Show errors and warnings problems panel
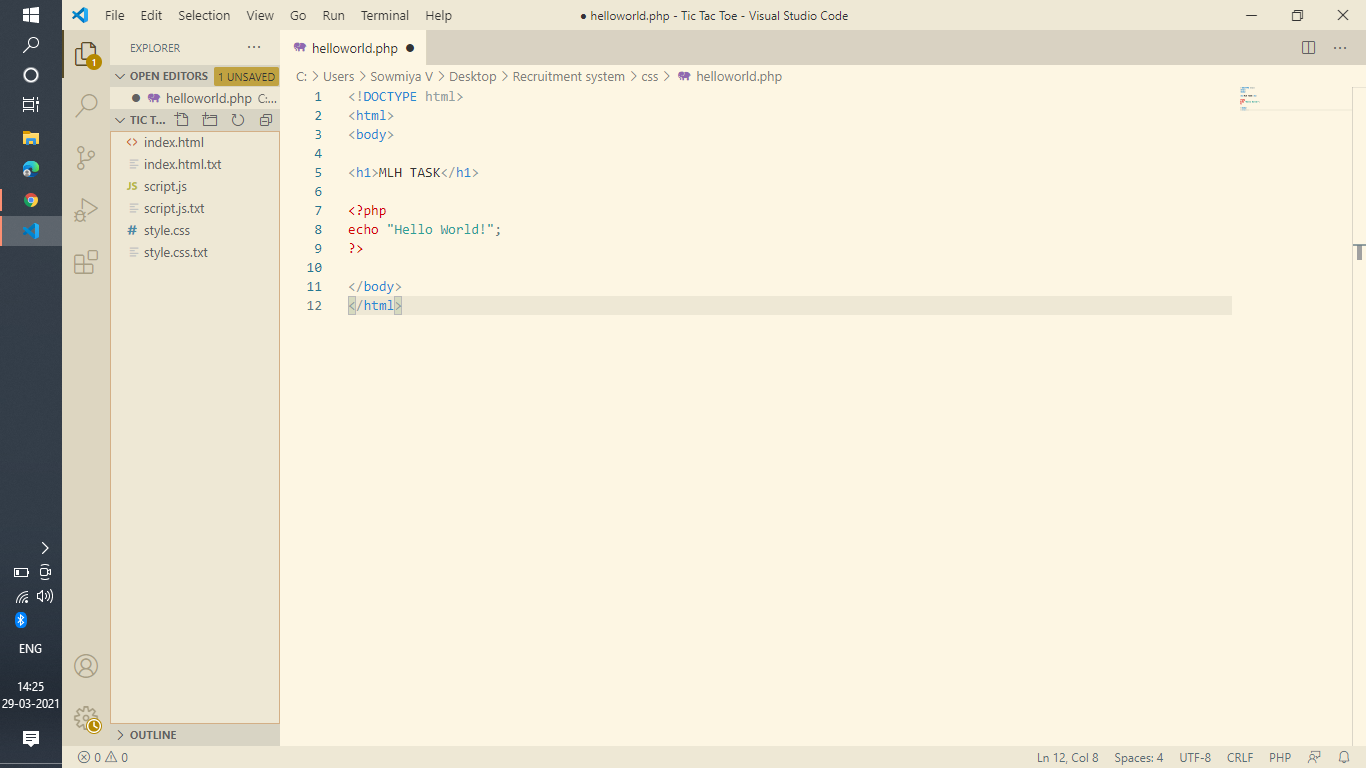 coord(103,757)
